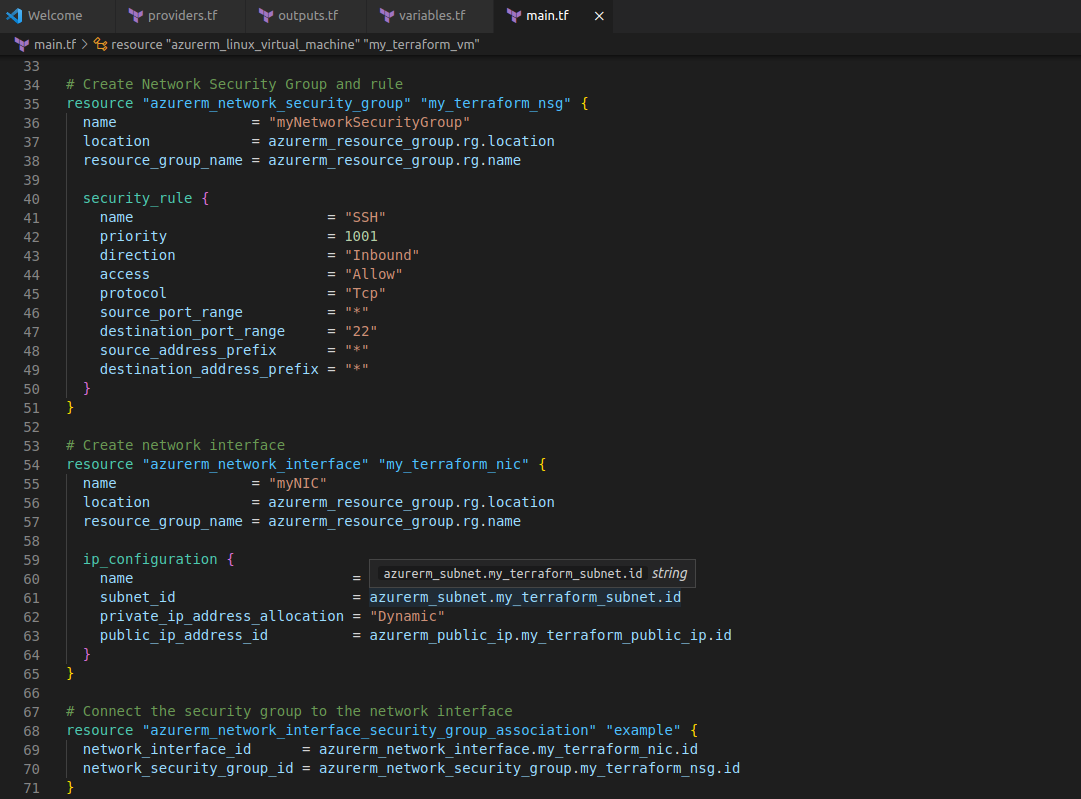Click the Terraform file icon in breadcrumb bar

pyautogui.click(x=21, y=45)
